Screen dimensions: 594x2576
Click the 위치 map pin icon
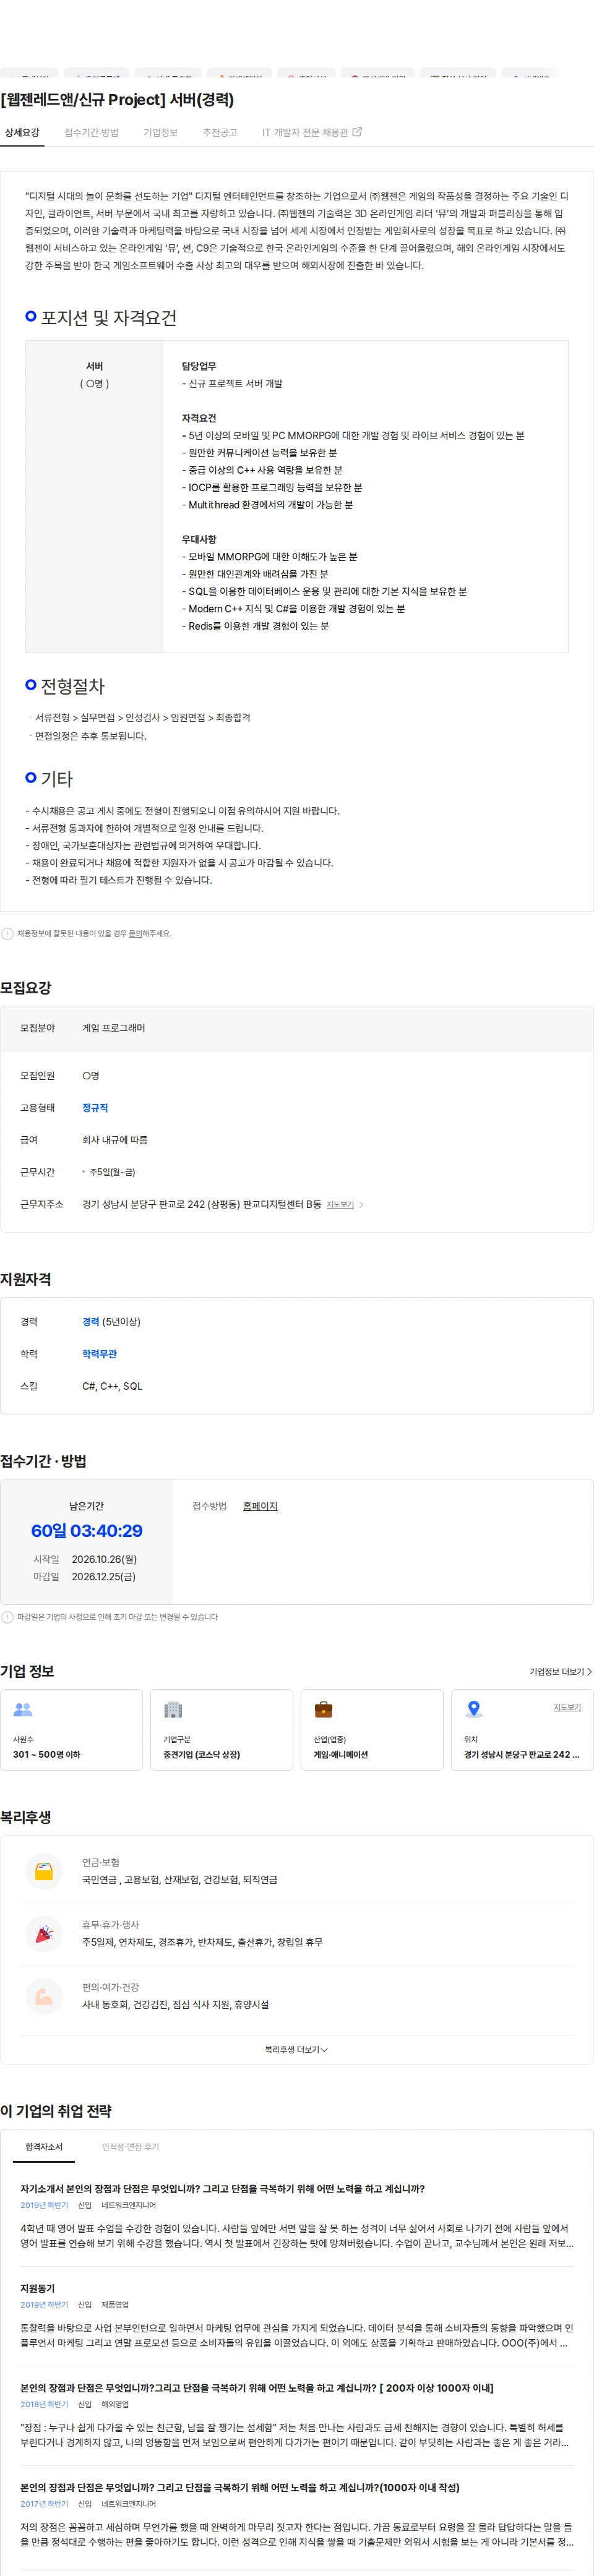point(474,1710)
